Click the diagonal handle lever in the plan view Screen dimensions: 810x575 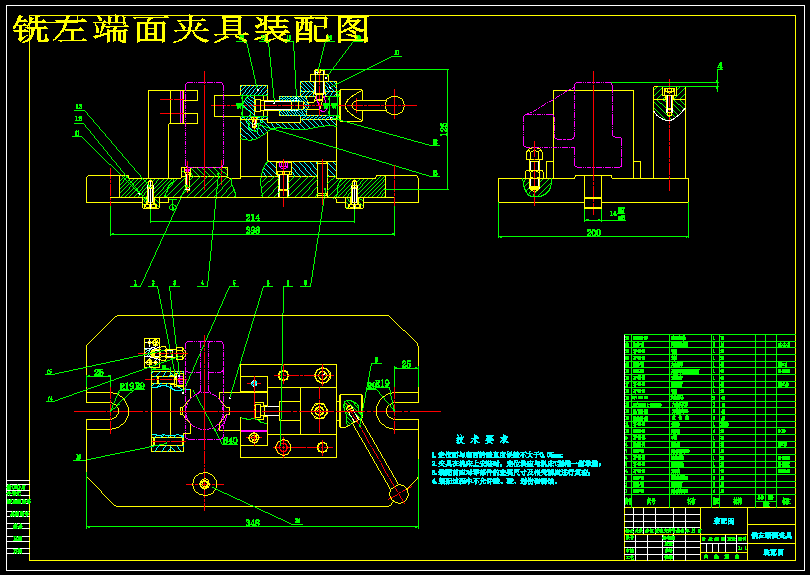pos(376,452)
